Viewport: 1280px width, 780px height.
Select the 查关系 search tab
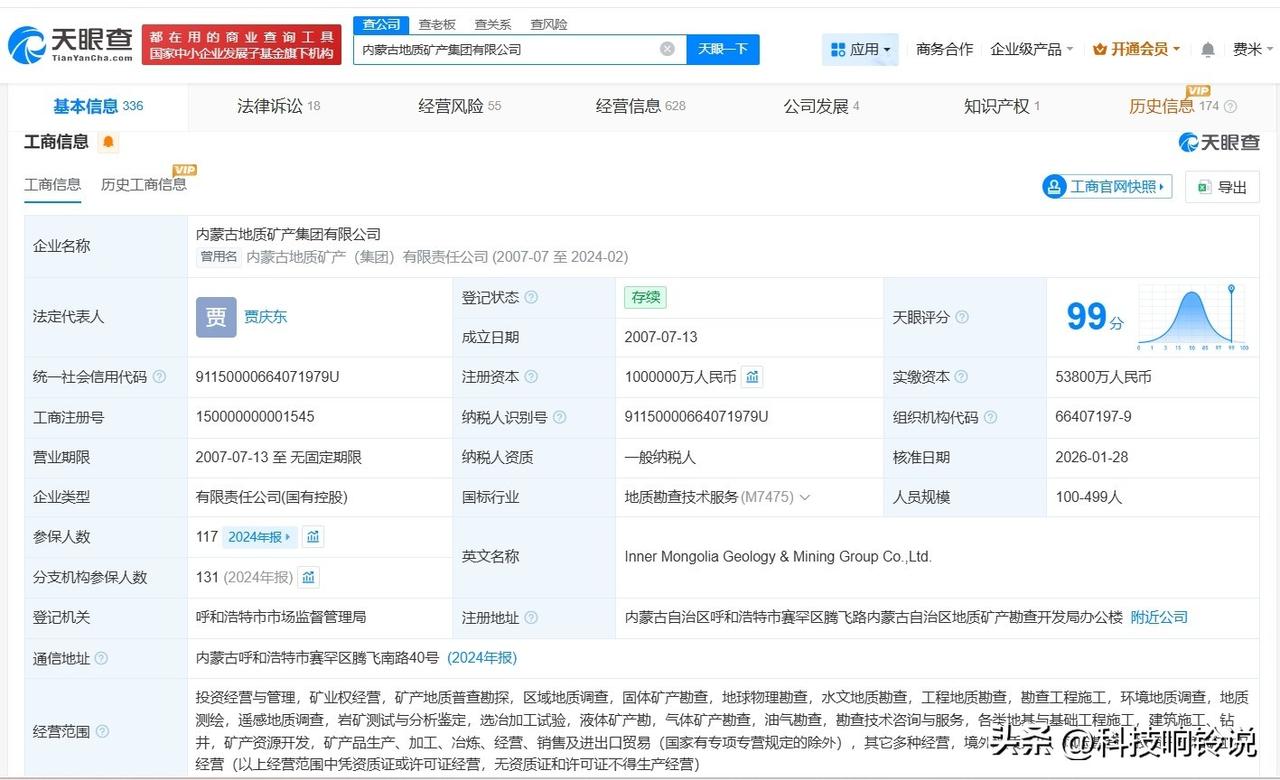(492, 24)
